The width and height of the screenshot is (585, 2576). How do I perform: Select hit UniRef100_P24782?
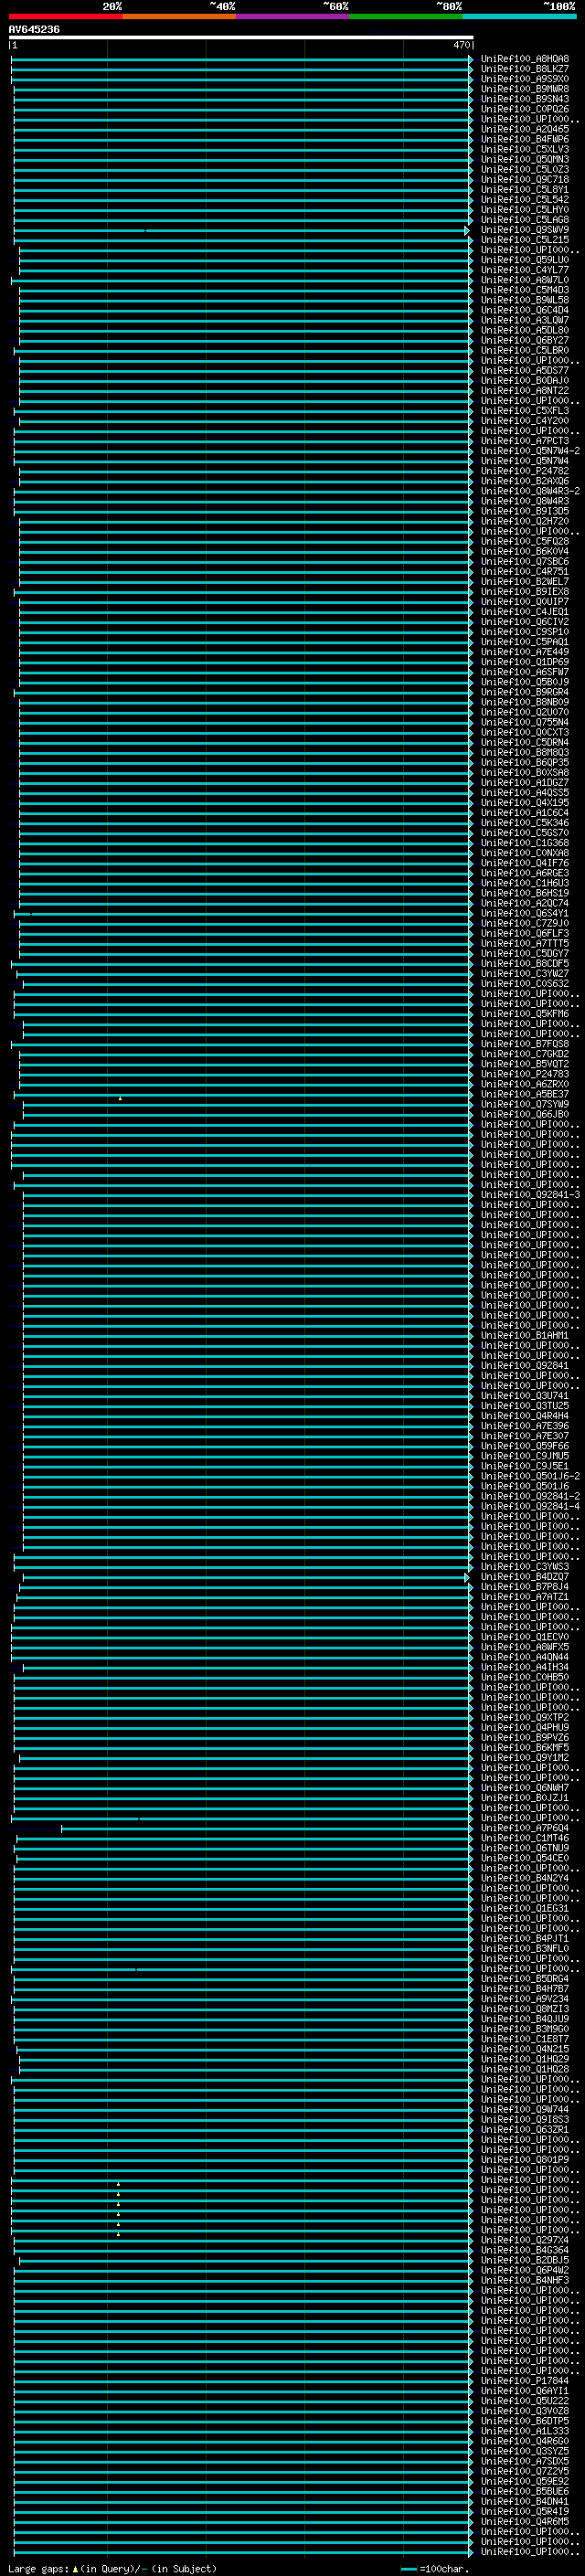pyautogui.click(x=525, y=471)
